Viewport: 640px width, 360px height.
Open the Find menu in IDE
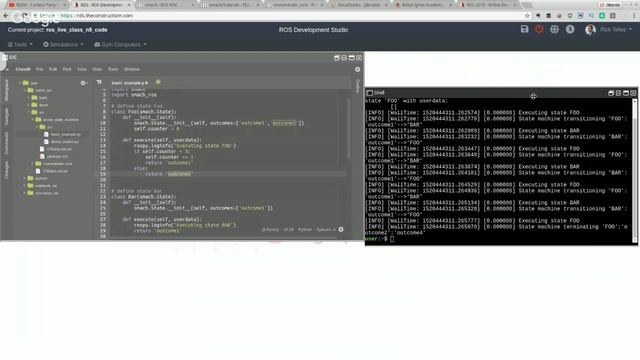click(x=67, y=69)
